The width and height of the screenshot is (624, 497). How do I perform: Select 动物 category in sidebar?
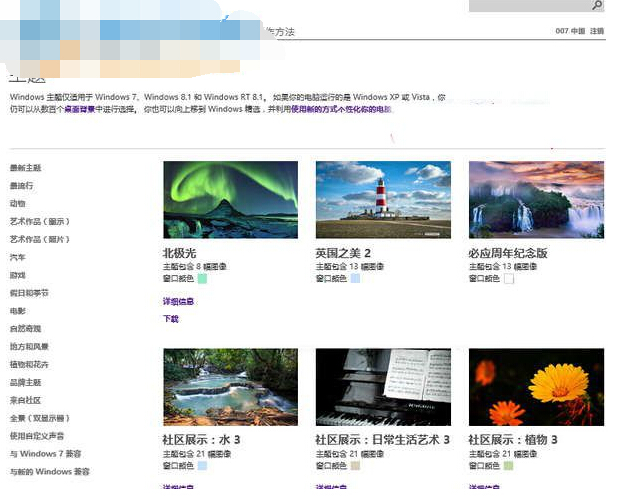tap(18, 204)
